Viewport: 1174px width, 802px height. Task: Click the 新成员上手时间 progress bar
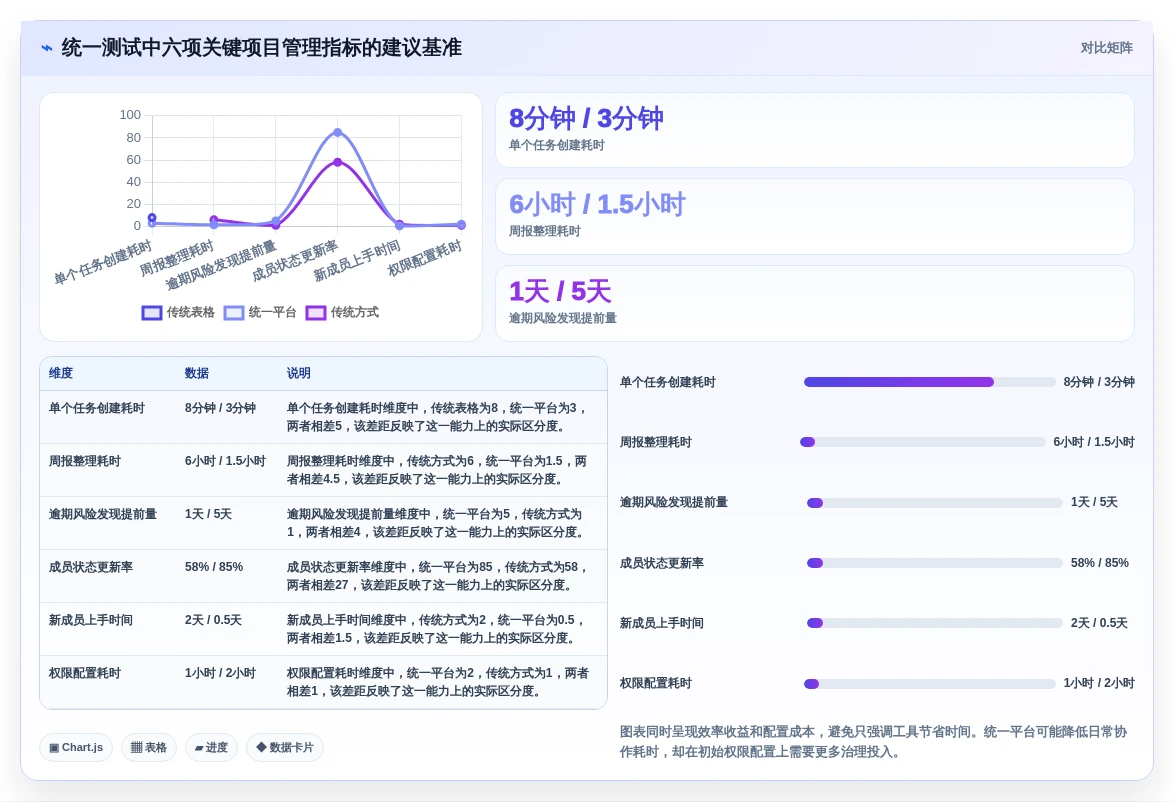(934, 623)
